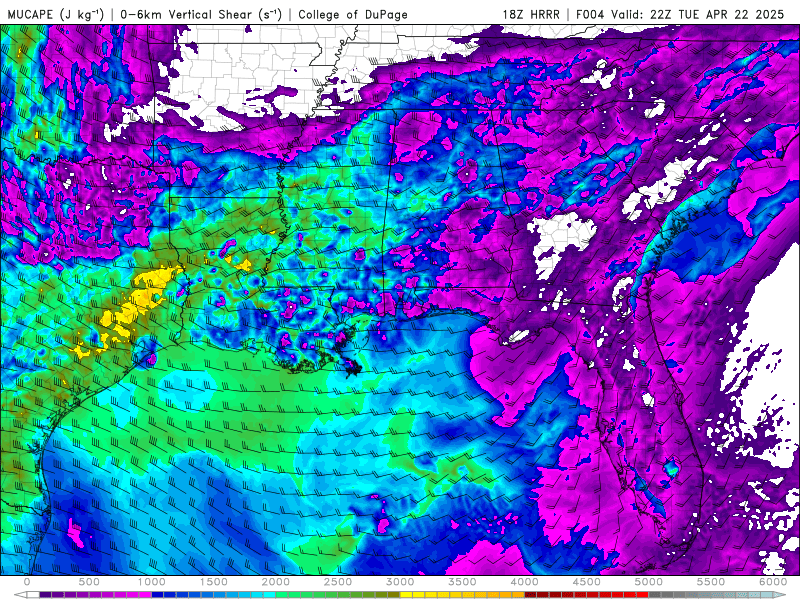Click the first dark red swatch below the 4000 label

point(531,594)
